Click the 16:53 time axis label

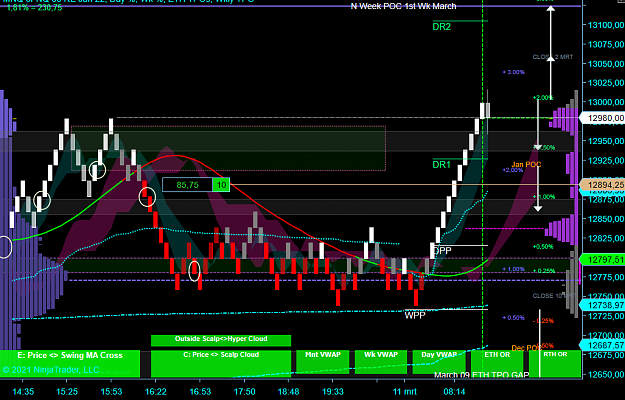(x=200, y=392)
